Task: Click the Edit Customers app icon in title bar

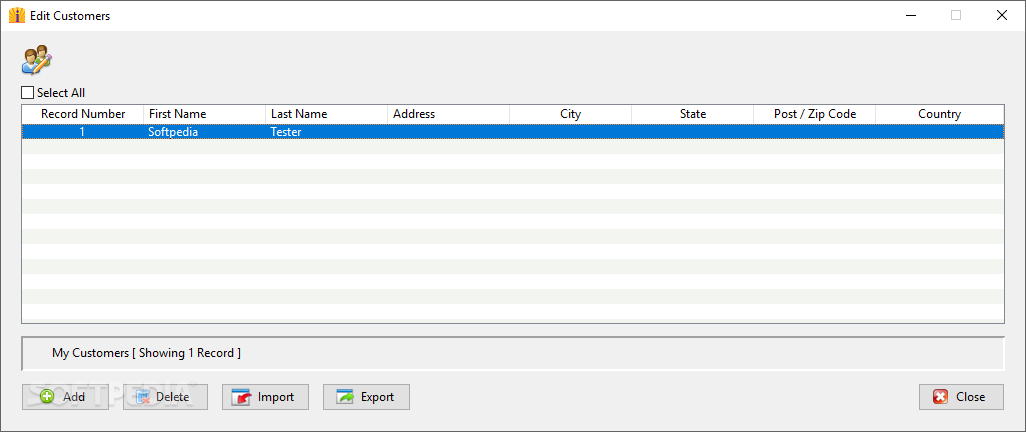Action: [16, 15]
